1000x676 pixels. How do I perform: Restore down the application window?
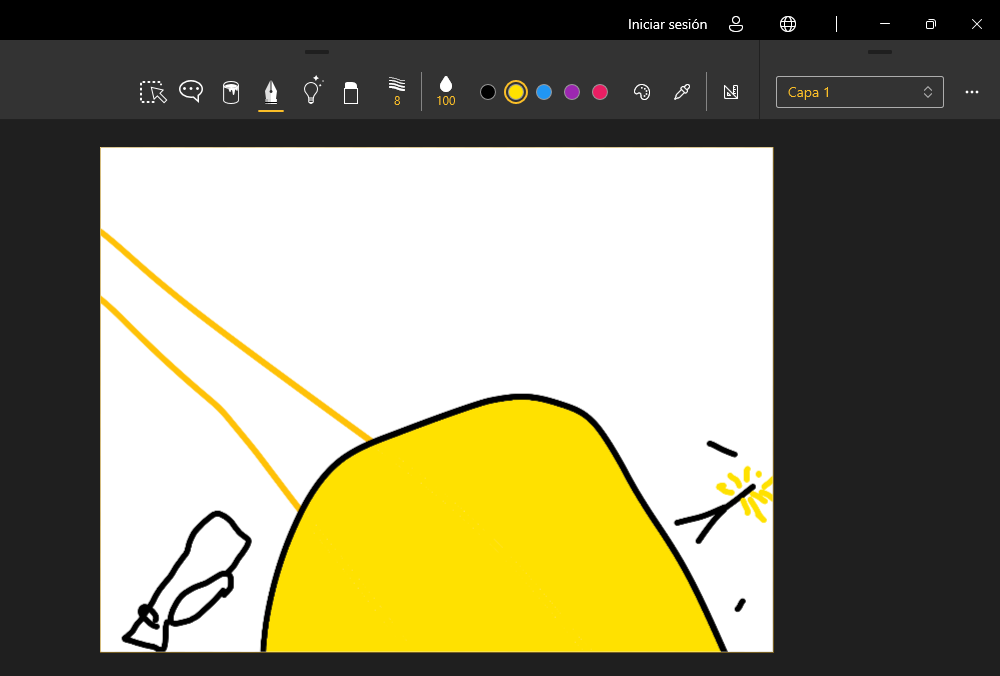[x=931, y=24]
